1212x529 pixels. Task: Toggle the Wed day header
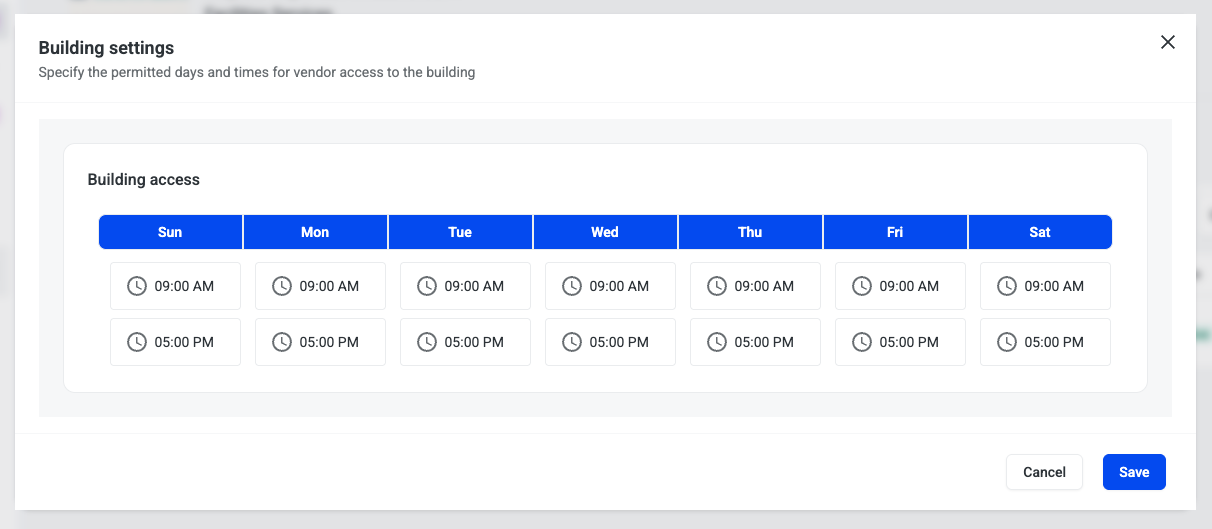point(605,232)
